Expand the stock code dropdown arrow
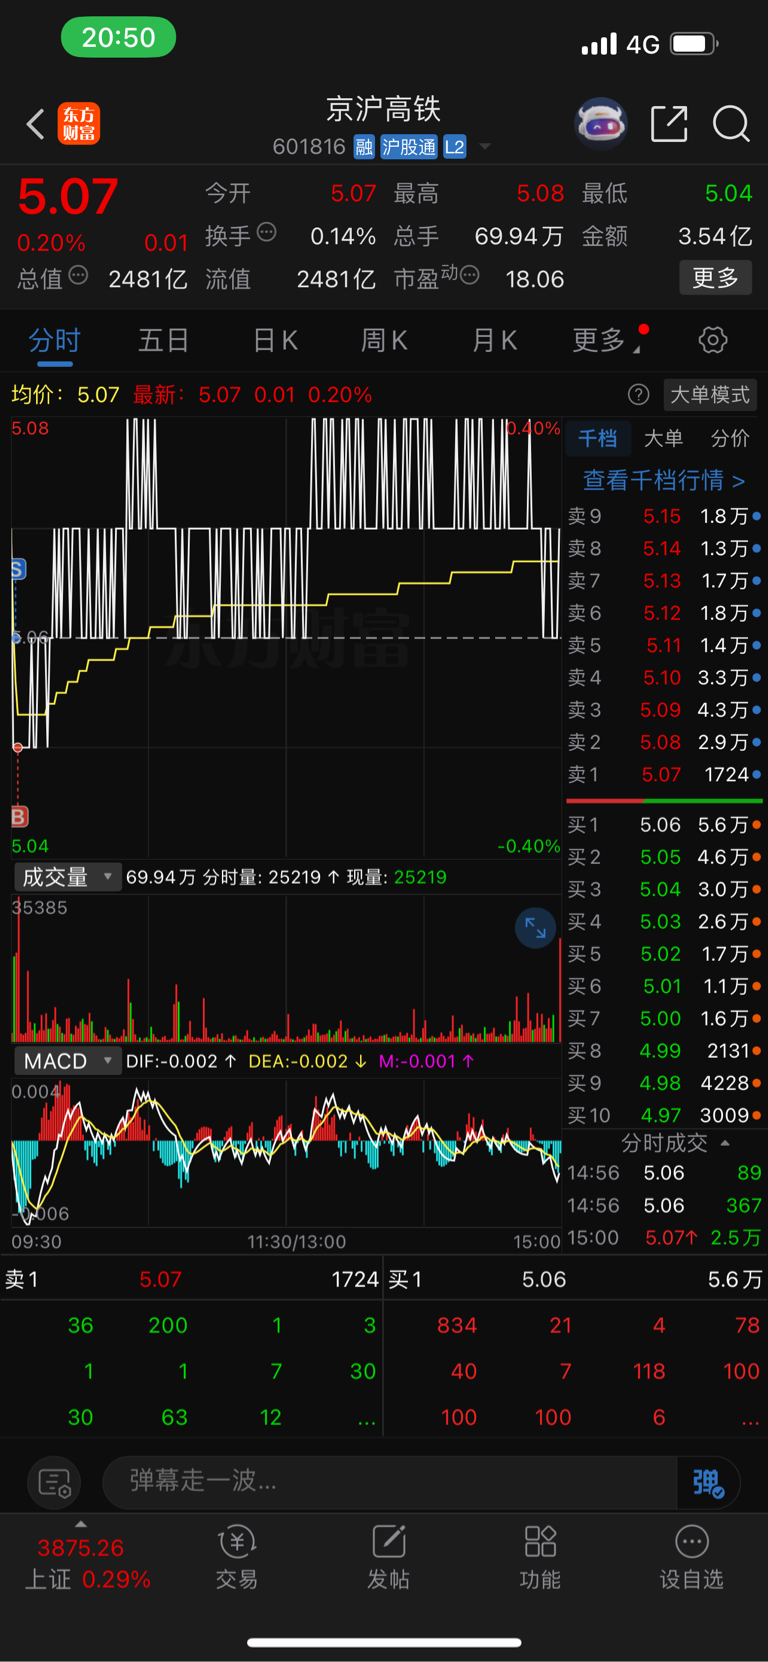The height and width of the screenshot is (1662, 768). pos(485,147)
